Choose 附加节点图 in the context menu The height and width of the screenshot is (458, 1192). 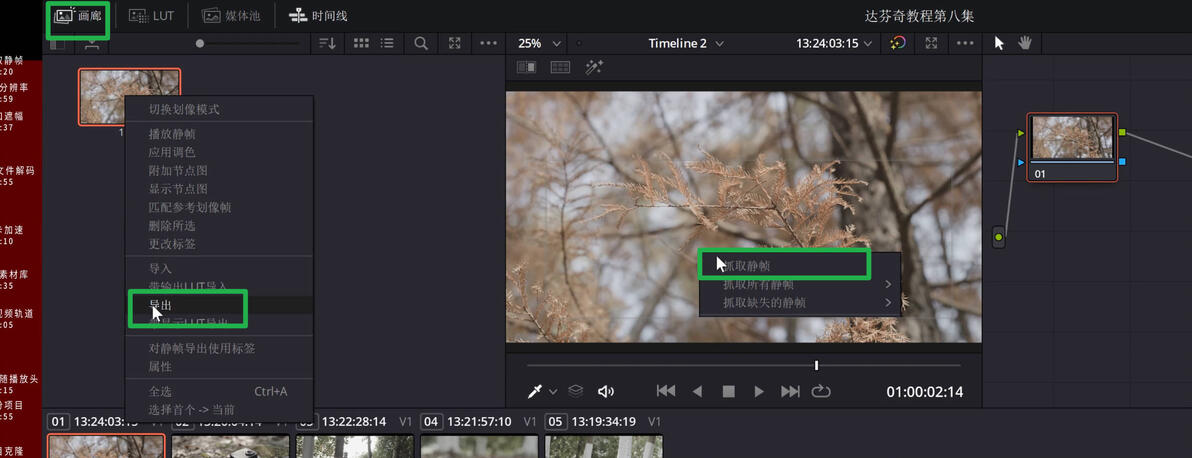click(178, 170)
